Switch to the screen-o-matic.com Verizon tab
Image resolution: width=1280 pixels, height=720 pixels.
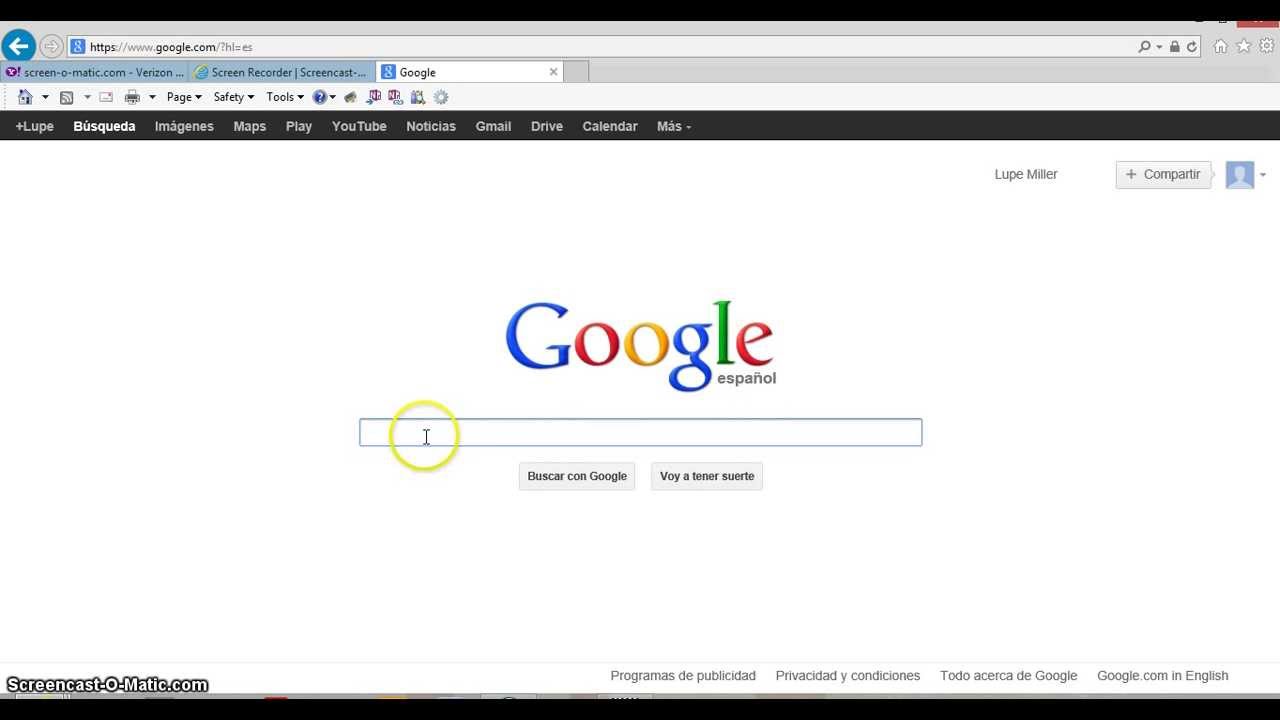(x=95, y=72)
